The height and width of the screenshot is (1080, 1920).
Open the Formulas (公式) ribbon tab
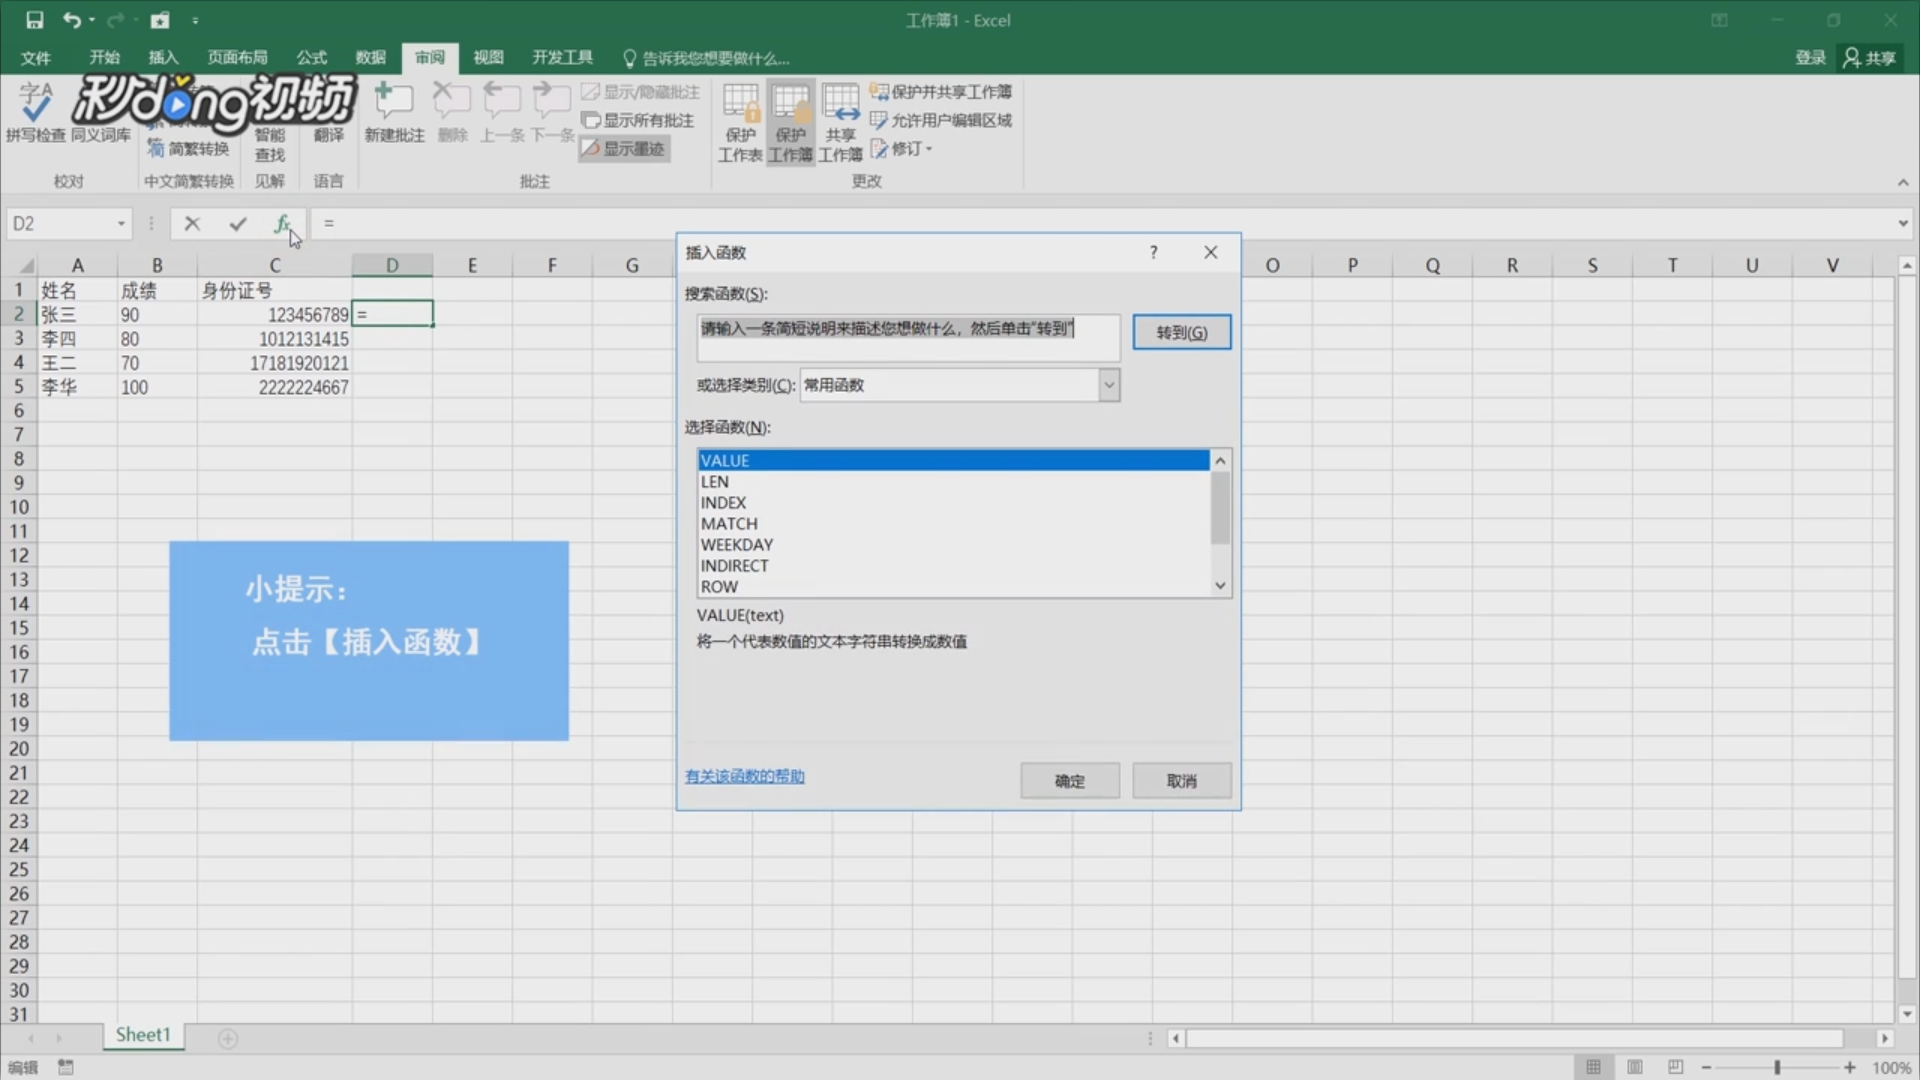311,58
